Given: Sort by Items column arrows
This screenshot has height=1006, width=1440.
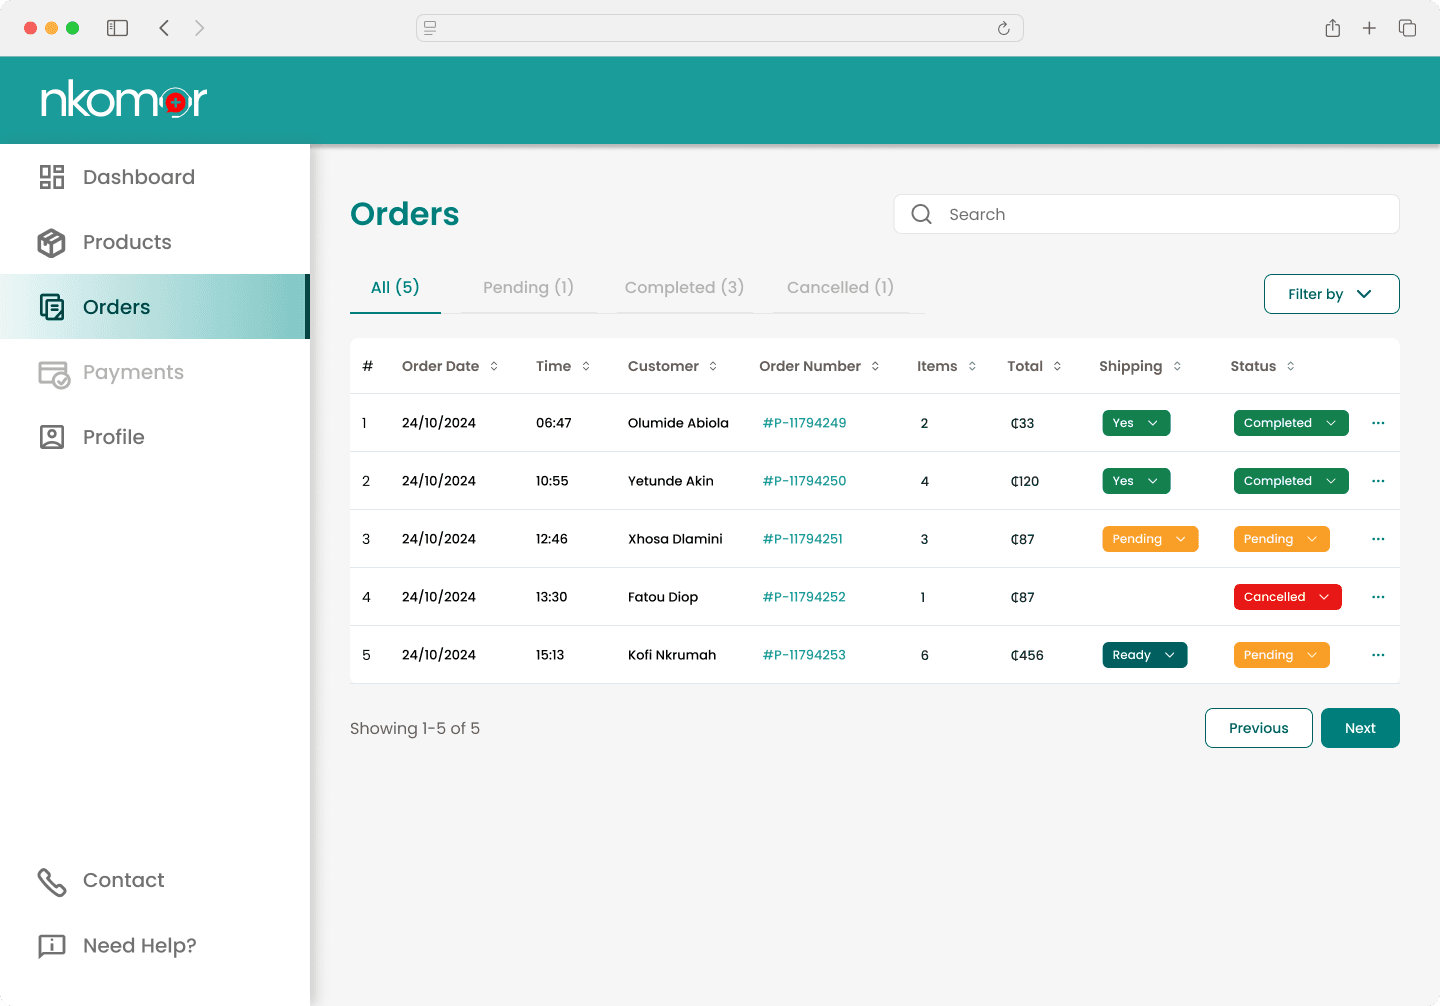Looking at the screenshot, I should (x=972, y=366).
